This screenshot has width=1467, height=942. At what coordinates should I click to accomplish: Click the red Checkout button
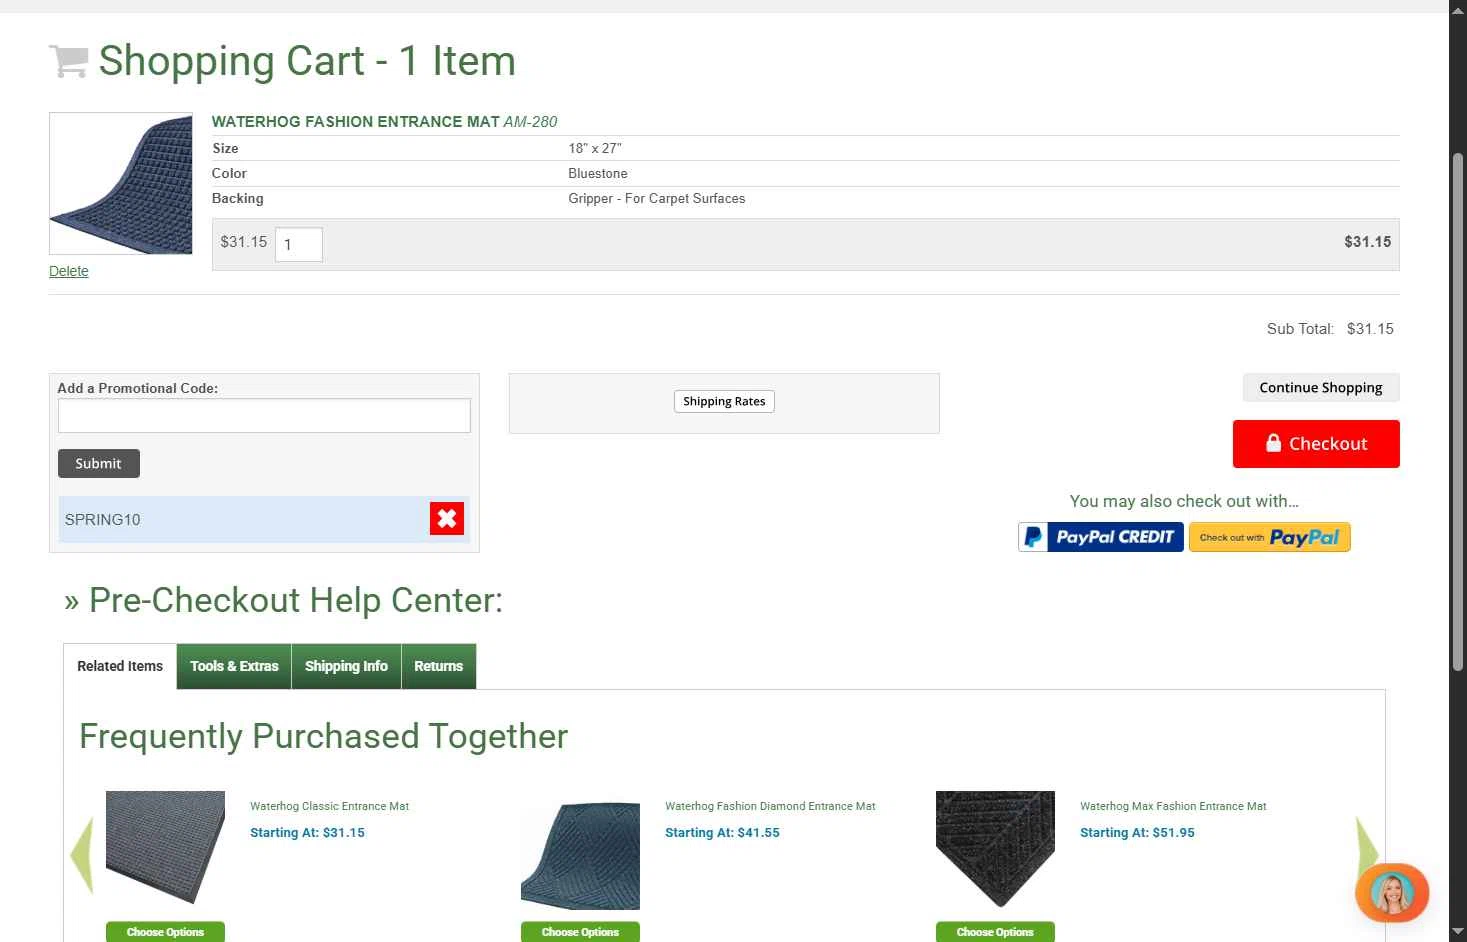click(x=1316, y=444)
